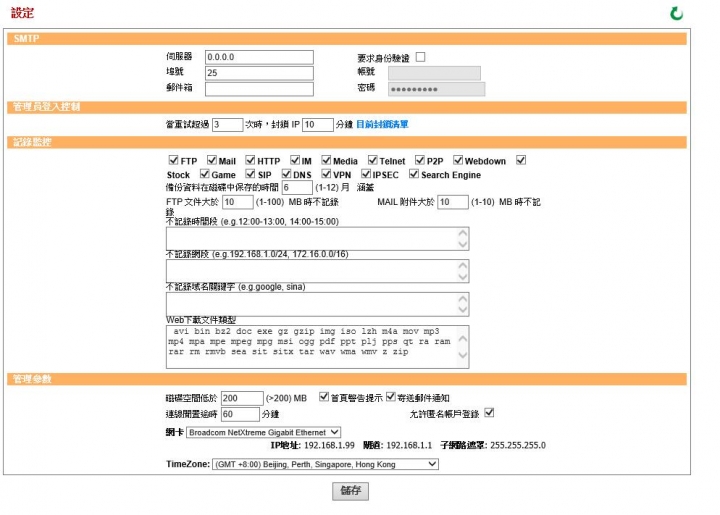This screenshot has width=720, height=515.
Task: Click down arrow in Web下載文件類型 scrollbar
Action: (463, 354)
